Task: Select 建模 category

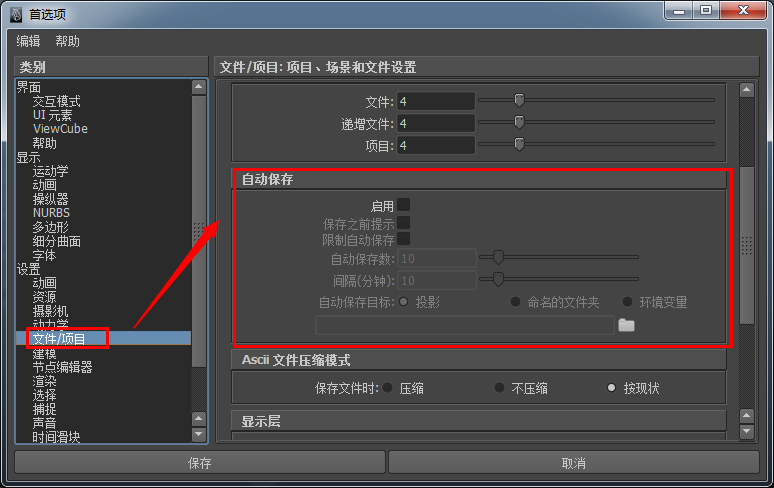Action: coord(44,353)
